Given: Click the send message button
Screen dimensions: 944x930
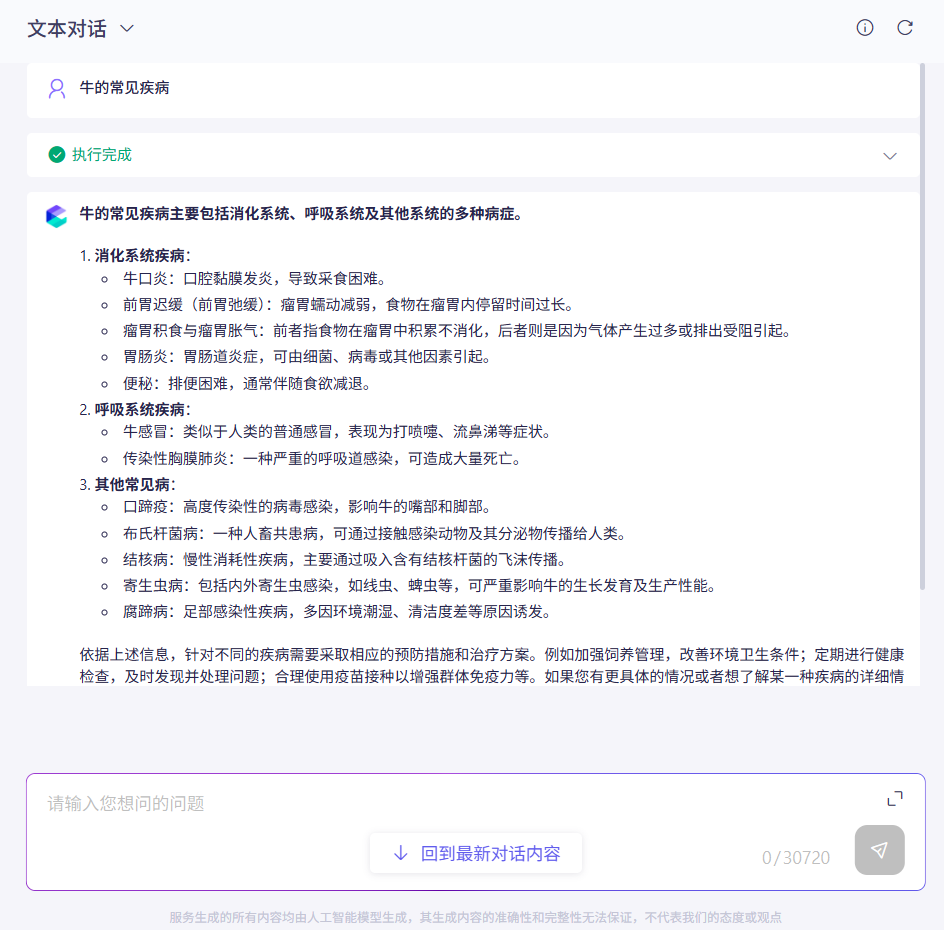Looking at the screenshot, I should click(x=879, y=850).
